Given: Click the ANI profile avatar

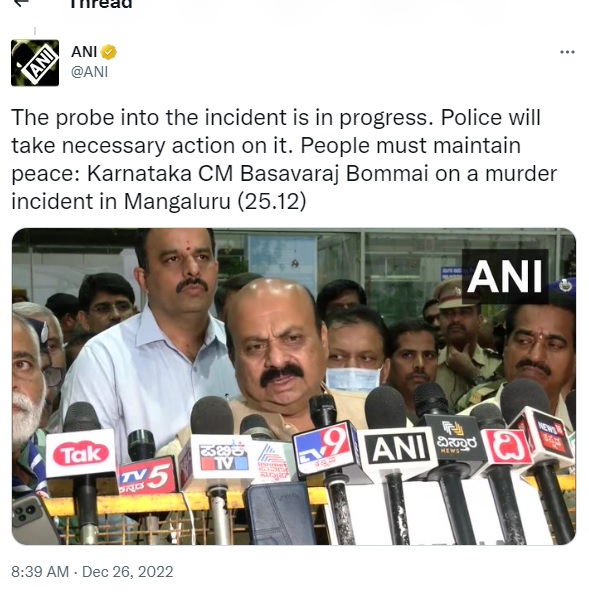Looking at the screenshot, I should click(35, 63).
